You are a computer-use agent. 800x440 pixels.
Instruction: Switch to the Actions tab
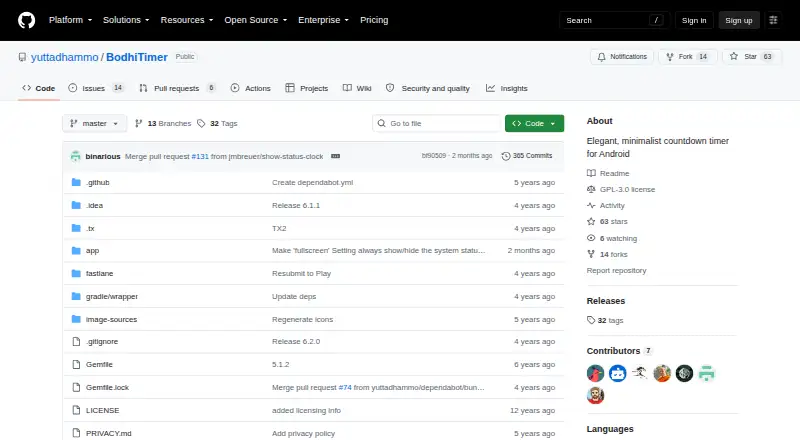coord(251,88)
